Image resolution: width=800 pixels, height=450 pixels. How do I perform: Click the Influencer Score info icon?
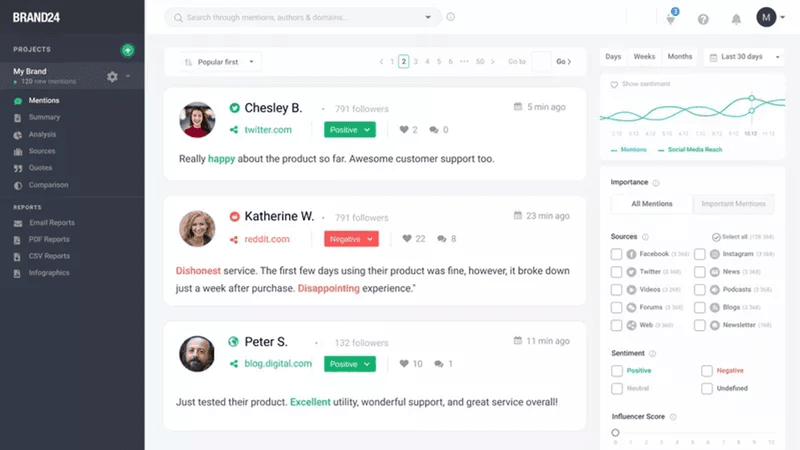click(673, 417)
